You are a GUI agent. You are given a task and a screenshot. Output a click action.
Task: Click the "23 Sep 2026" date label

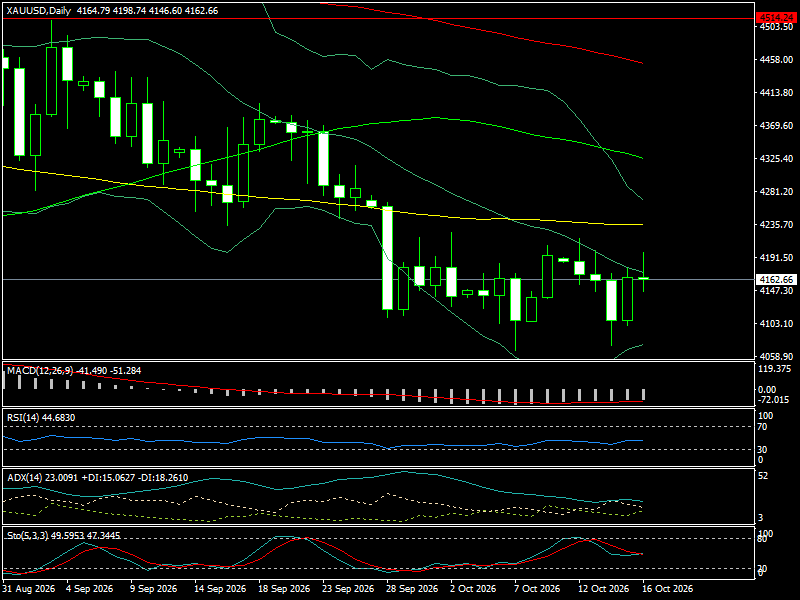tap(348, 589)
